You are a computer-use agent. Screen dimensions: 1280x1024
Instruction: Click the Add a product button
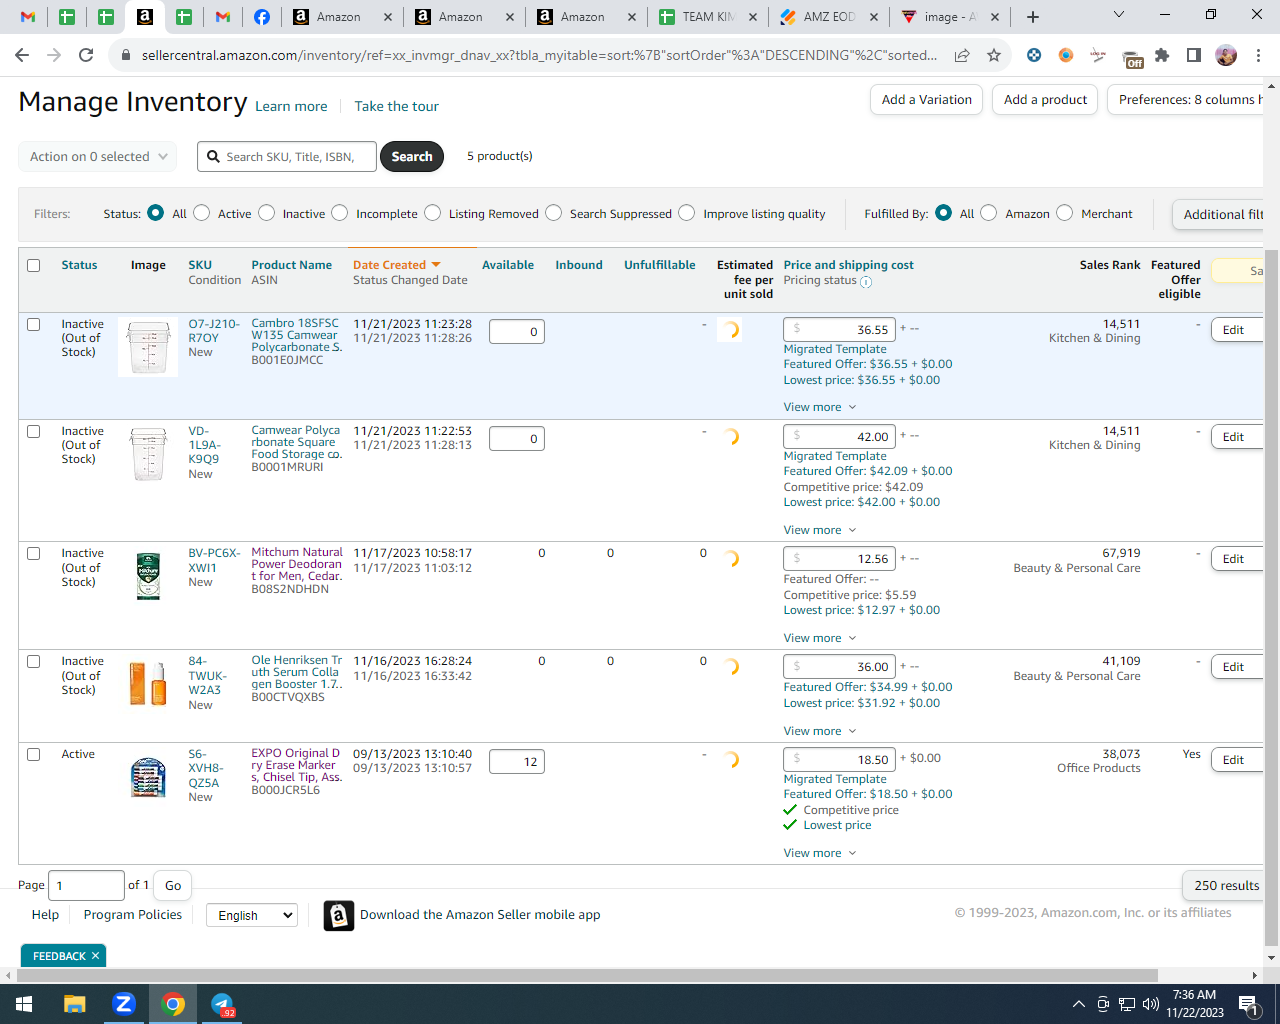coord(1045,100)
